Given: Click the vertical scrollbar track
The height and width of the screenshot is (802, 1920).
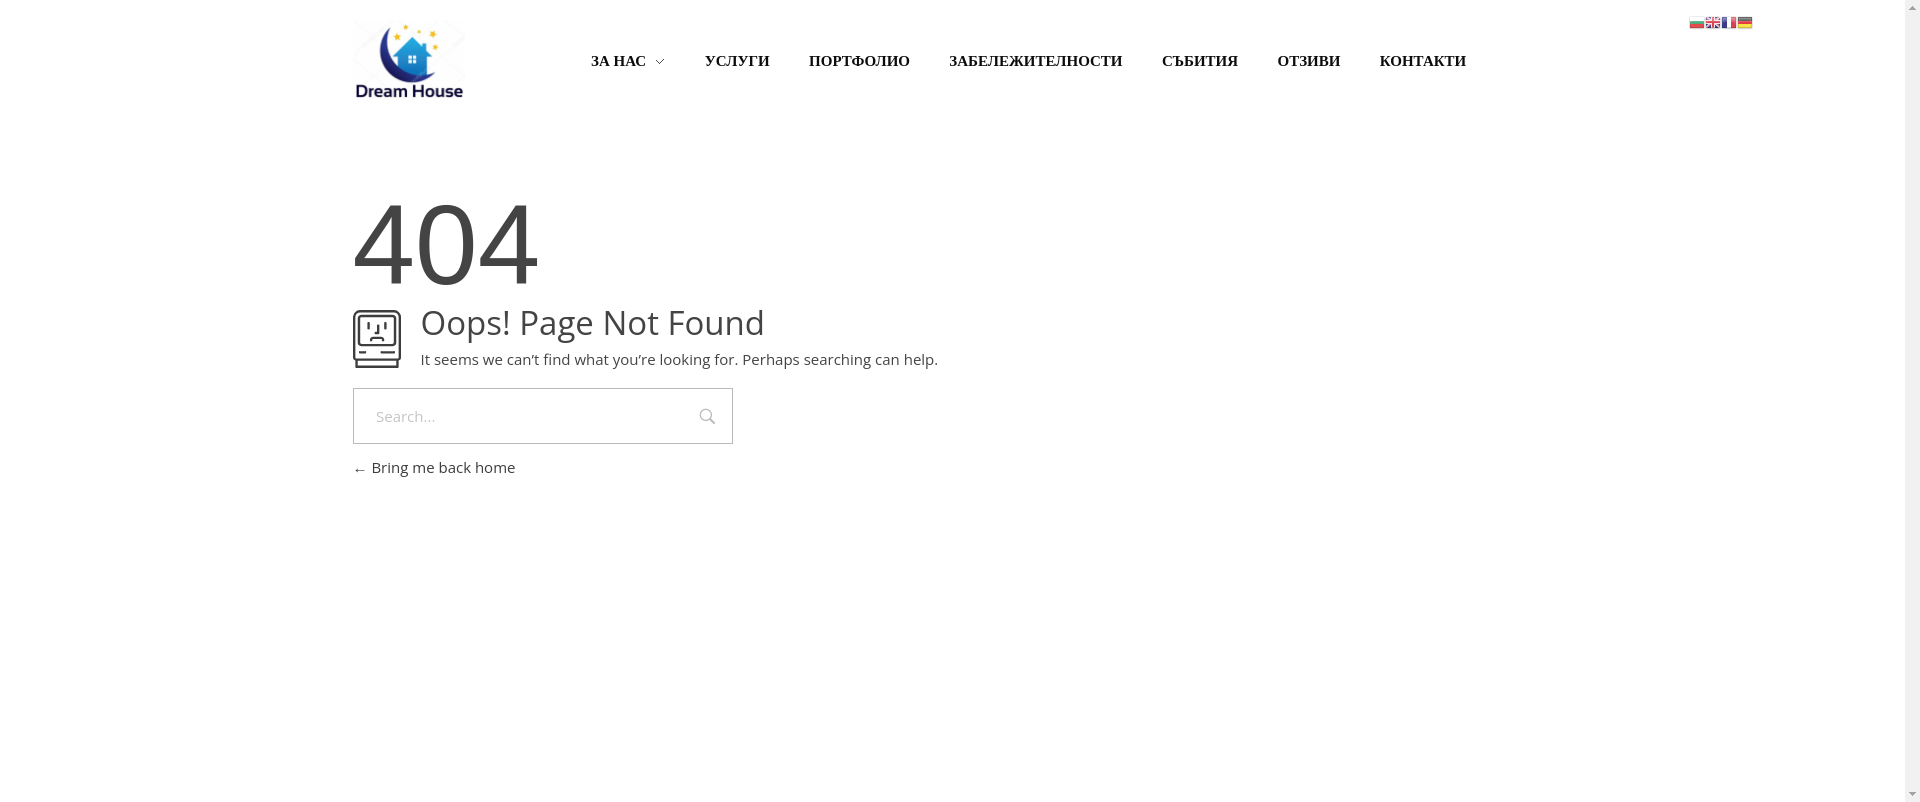Looking at the screenshot, I should coord(1912,400).
